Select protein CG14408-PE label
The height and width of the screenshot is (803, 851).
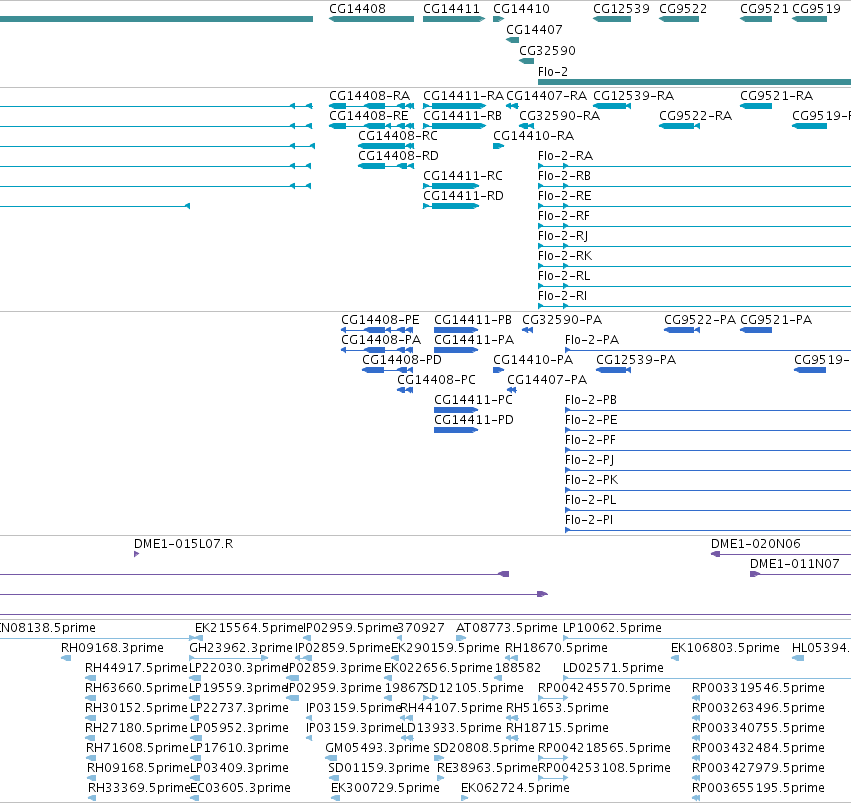tap(380, 320)
